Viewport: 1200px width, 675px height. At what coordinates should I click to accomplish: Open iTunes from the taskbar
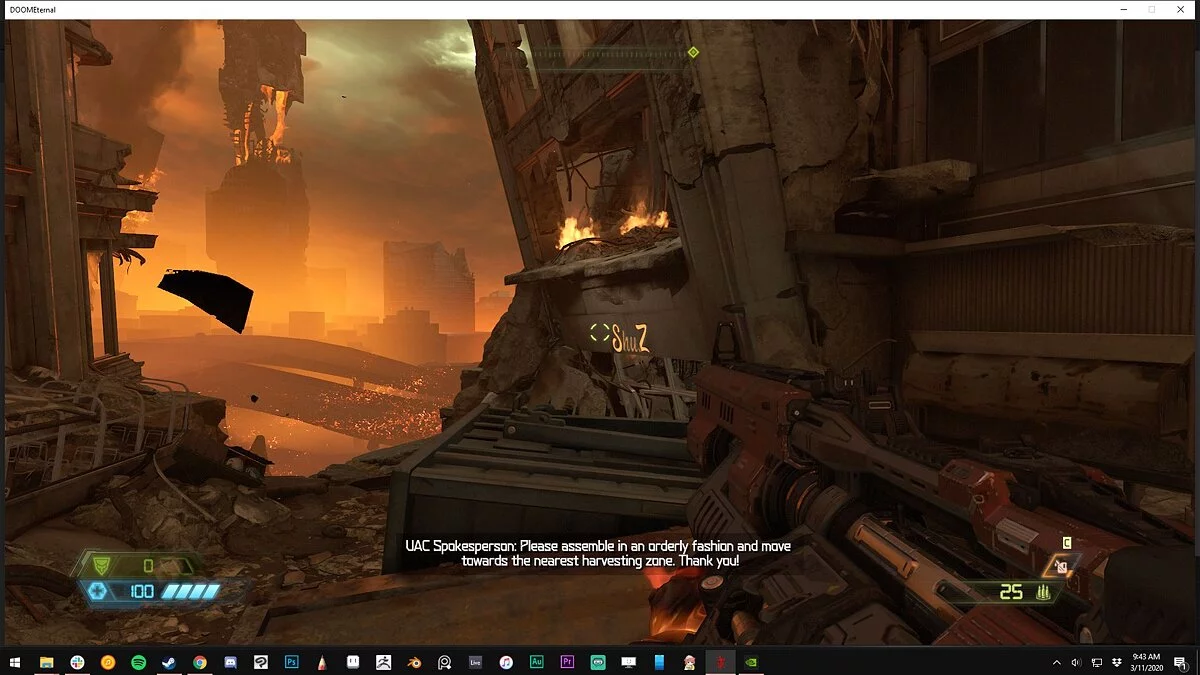506,662
